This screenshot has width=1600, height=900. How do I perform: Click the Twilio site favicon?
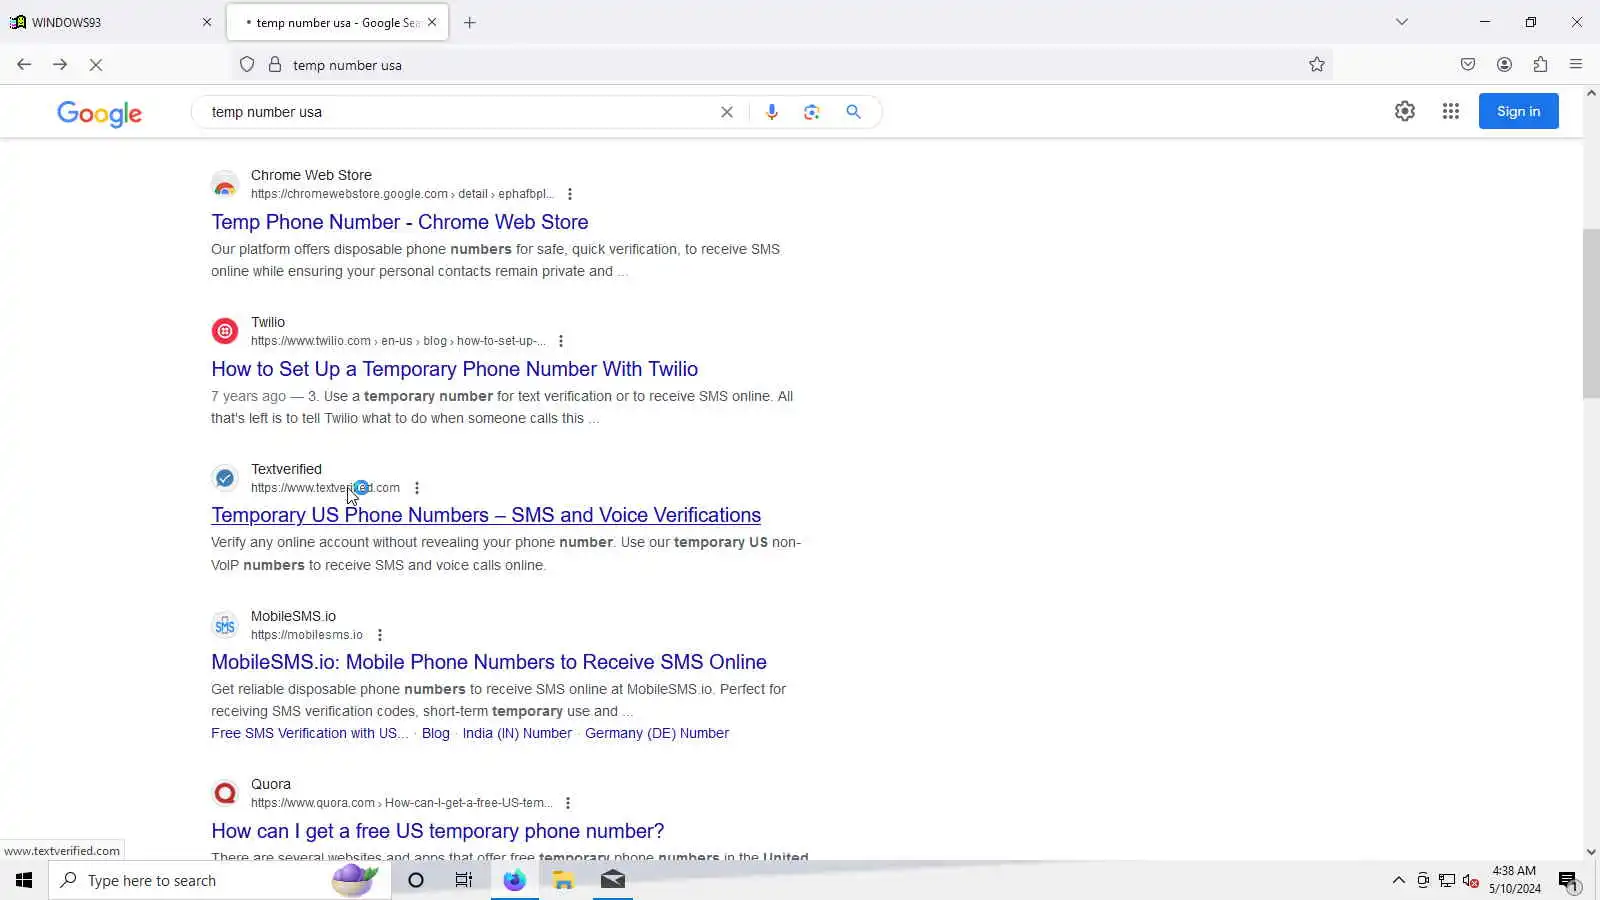tap(225, 331)
